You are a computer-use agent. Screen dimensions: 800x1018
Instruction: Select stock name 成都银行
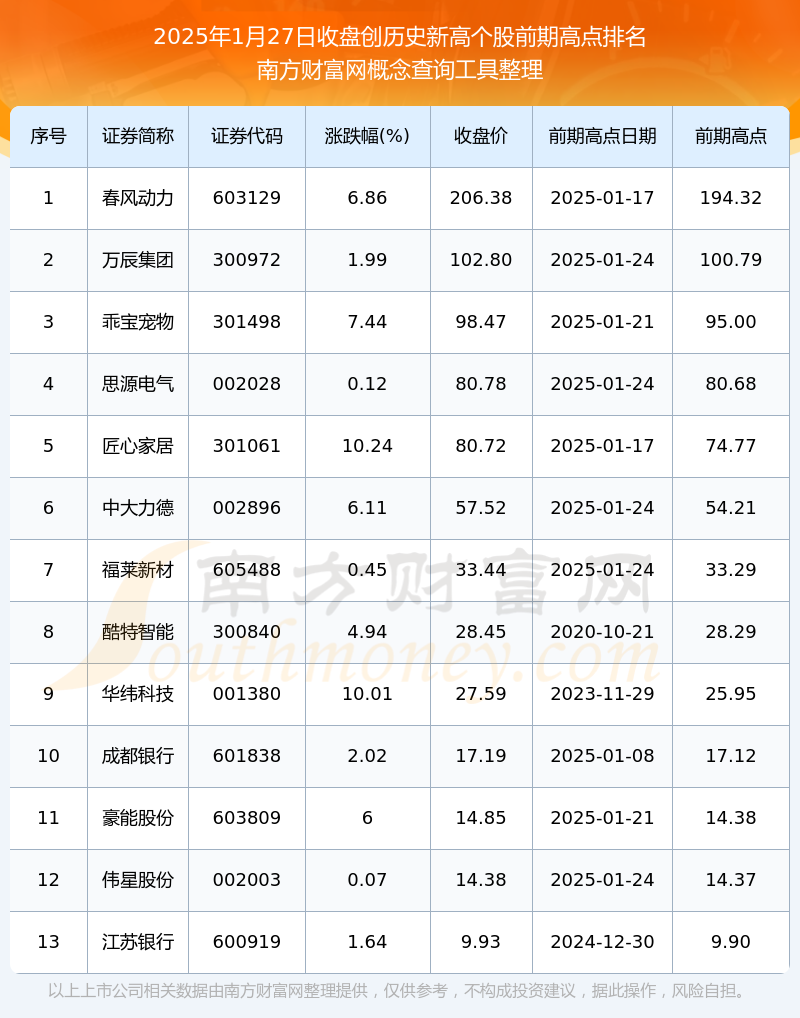(x=138, y=756)
